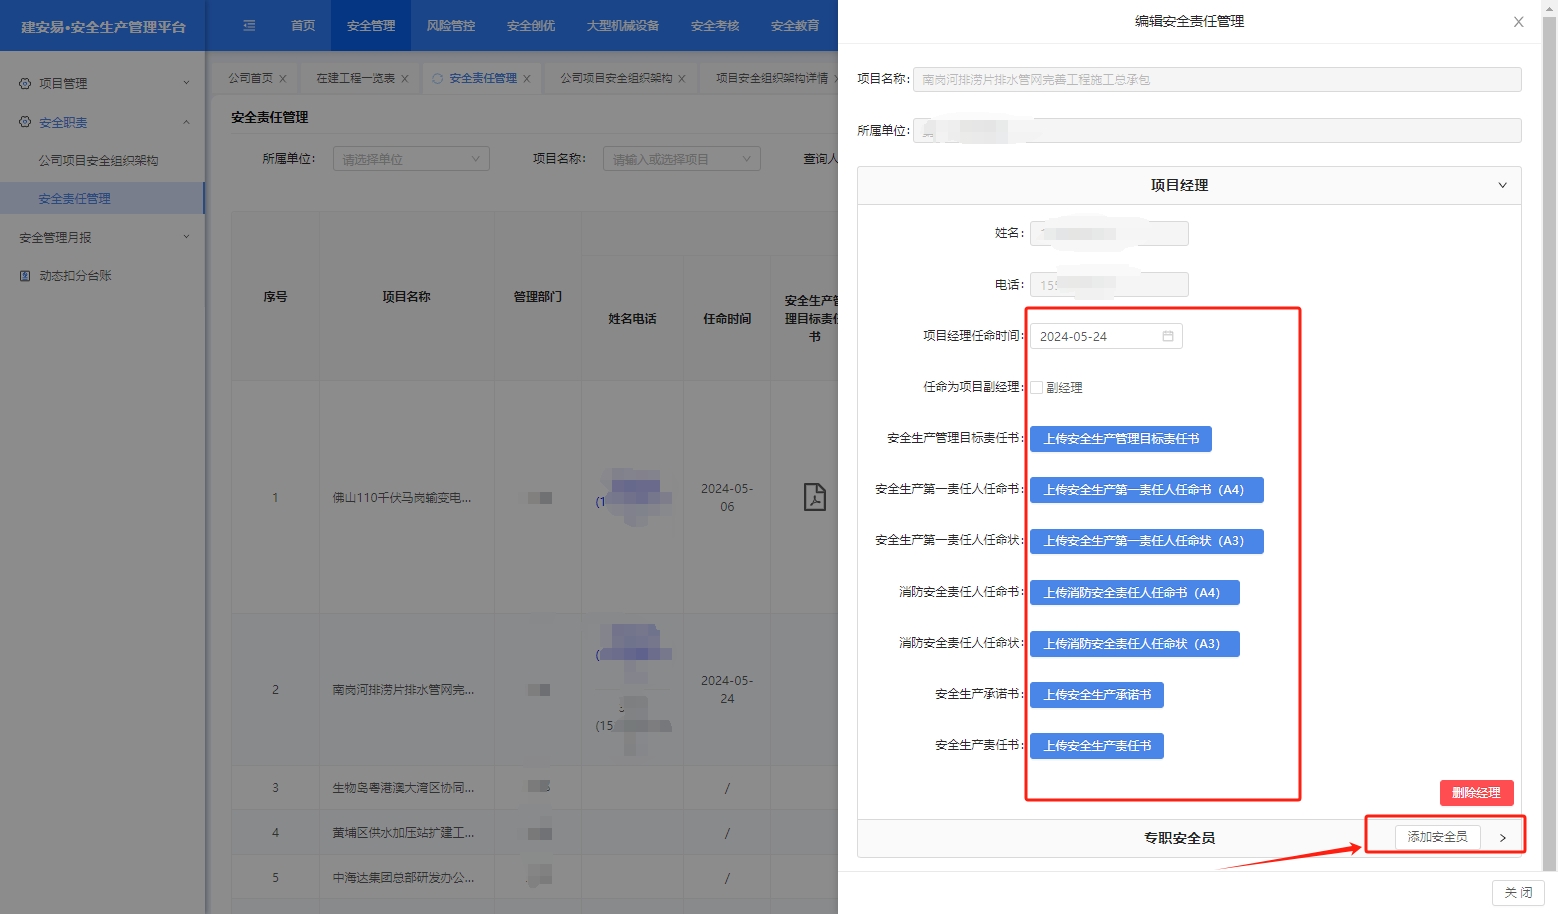Click 上传安全生产承诺书 upload button
The width and height of the screenshot is (1558, 914).
click(1096, 695)
